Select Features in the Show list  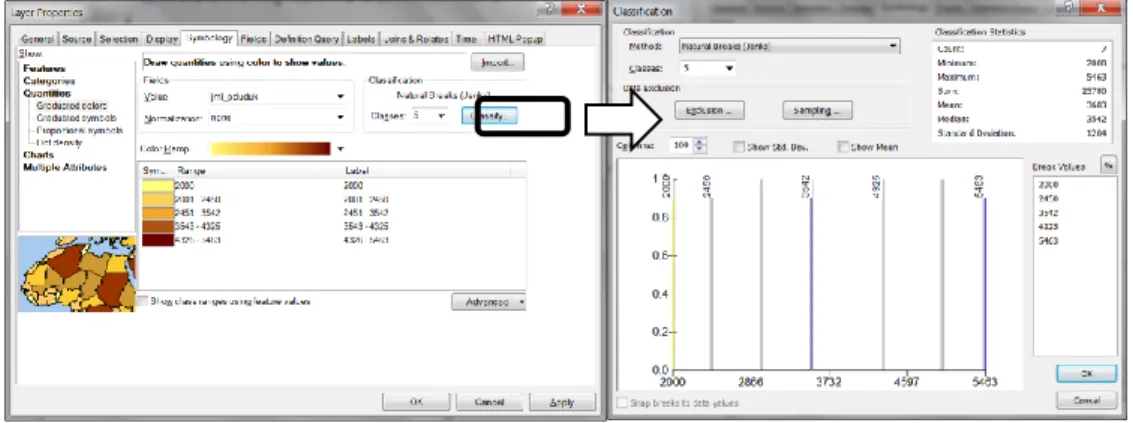pos(43,69)
